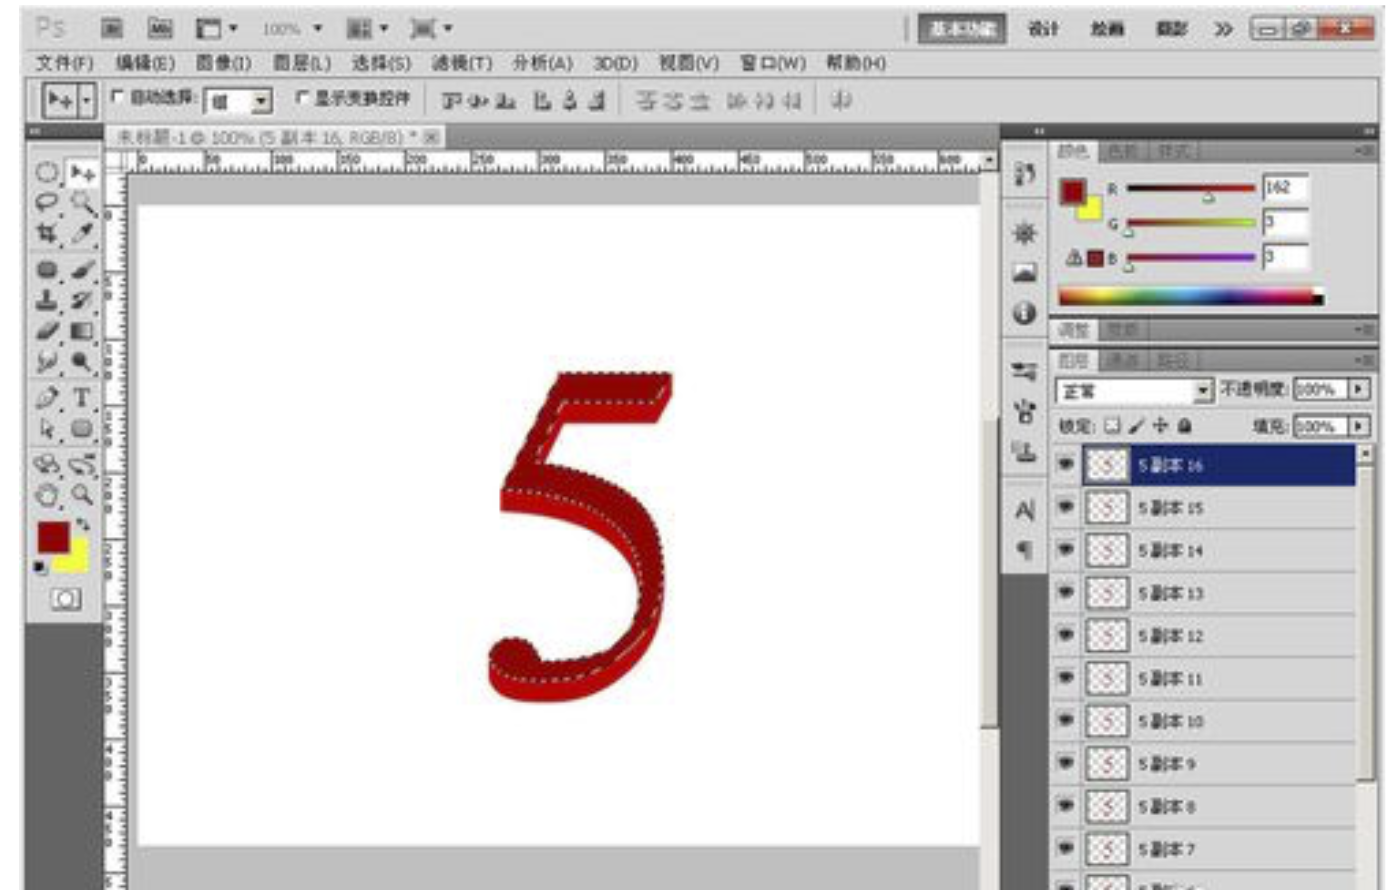1394x890 pixels.
Task: Open the blend mode 正常 dropdown
Action: click(x=1134, y=390)
